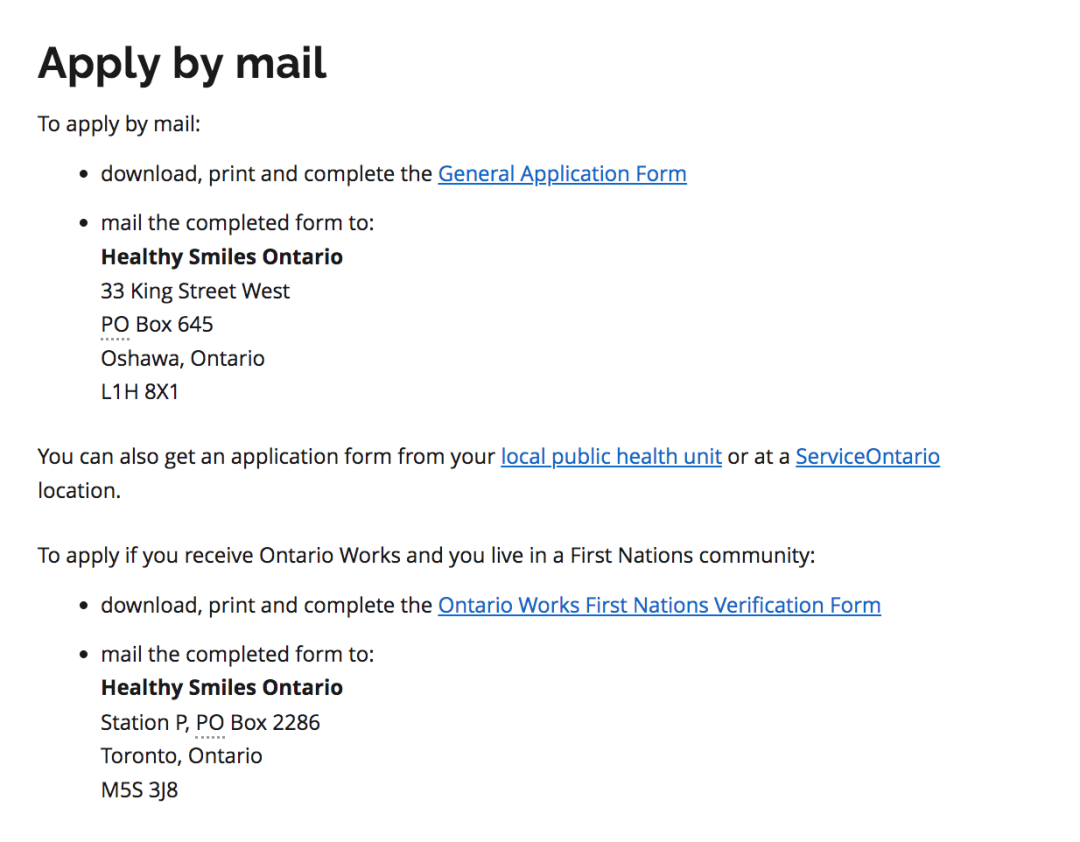Screen dimensions: 1080x842
Task: Click the '33 King Street West' address line
Action: click(x=195, y=291)
